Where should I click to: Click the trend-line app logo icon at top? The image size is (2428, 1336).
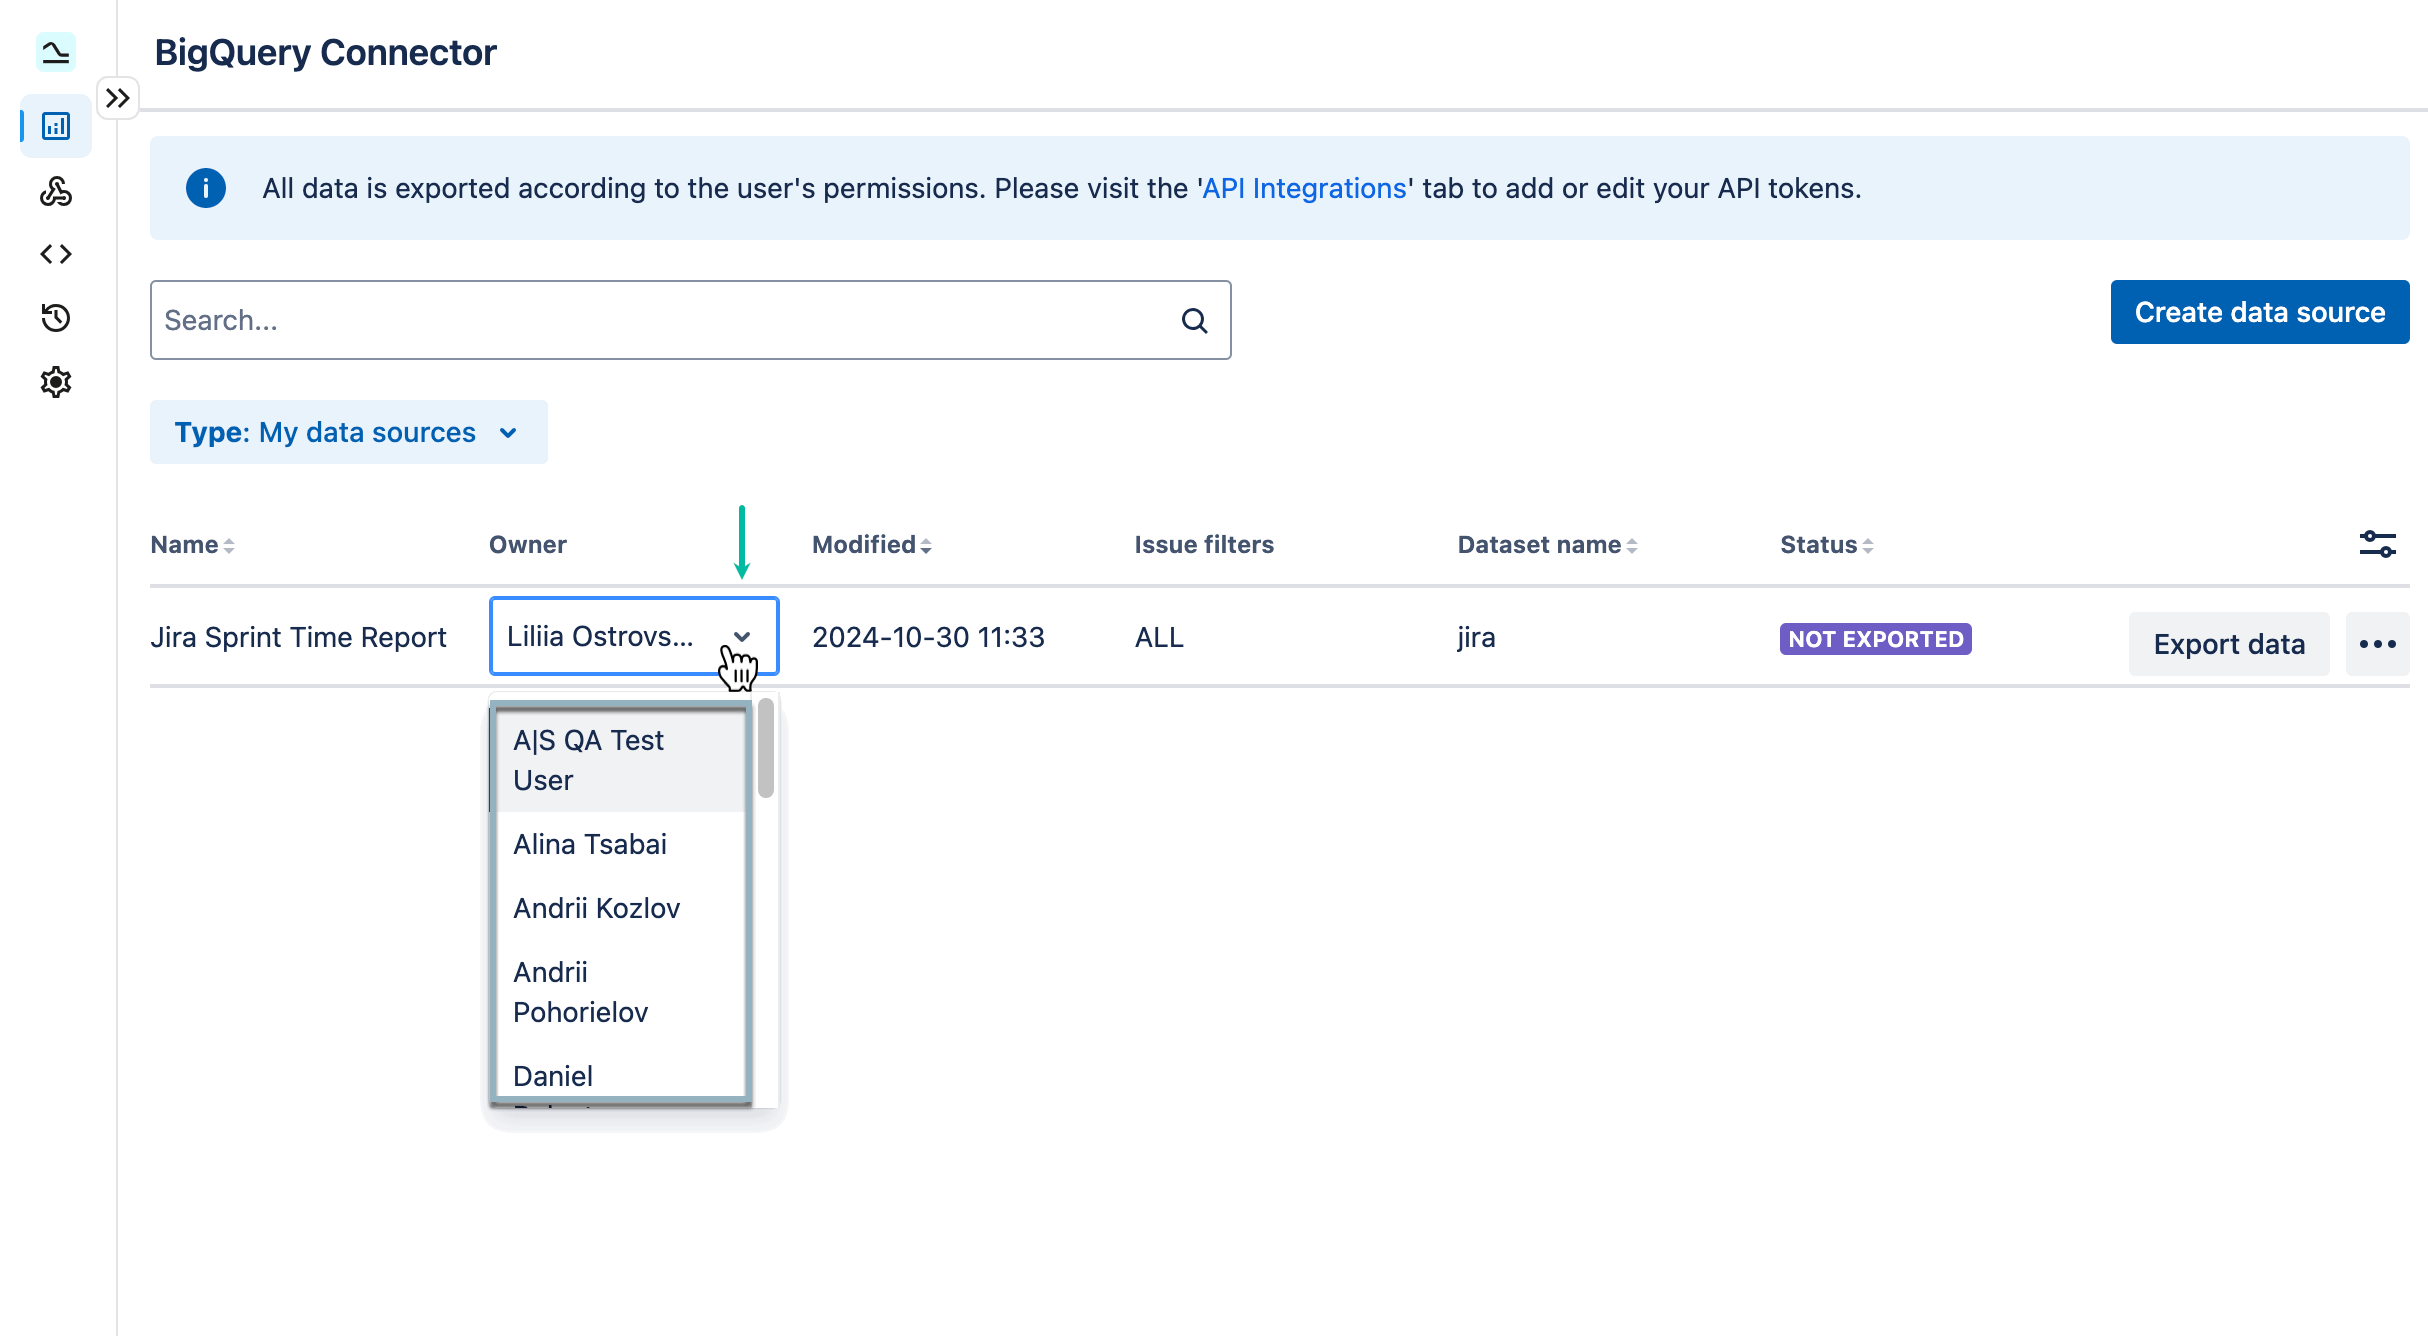tap(55, 52)
